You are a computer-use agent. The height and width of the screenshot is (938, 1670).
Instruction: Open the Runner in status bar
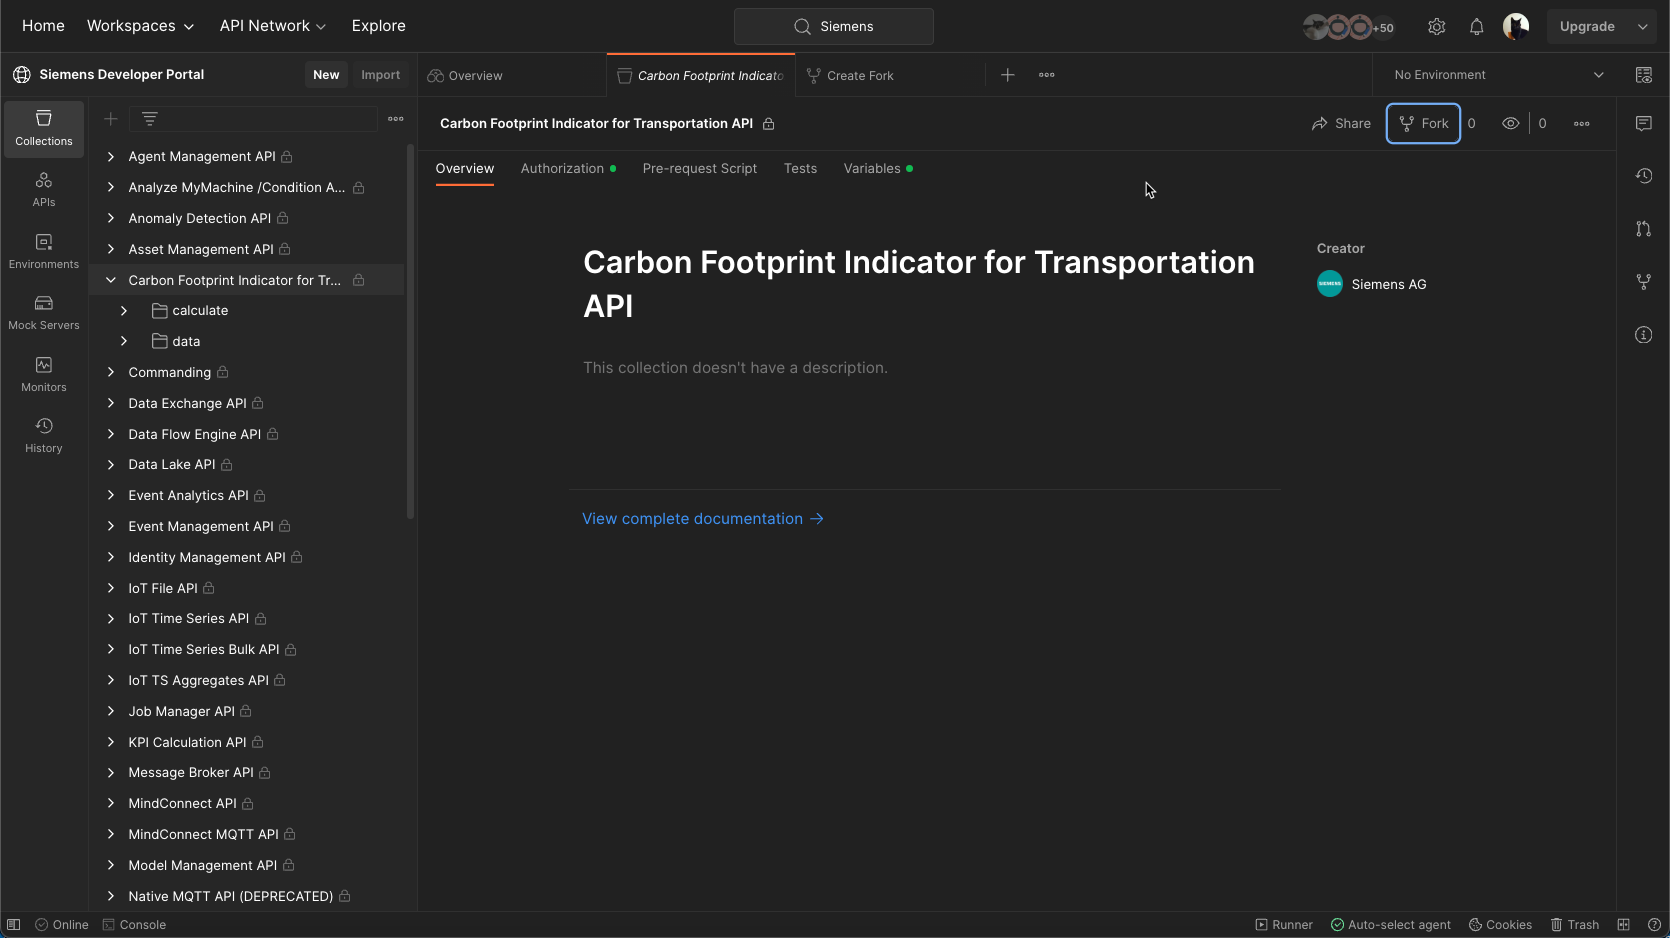(x=1284, y=925)
